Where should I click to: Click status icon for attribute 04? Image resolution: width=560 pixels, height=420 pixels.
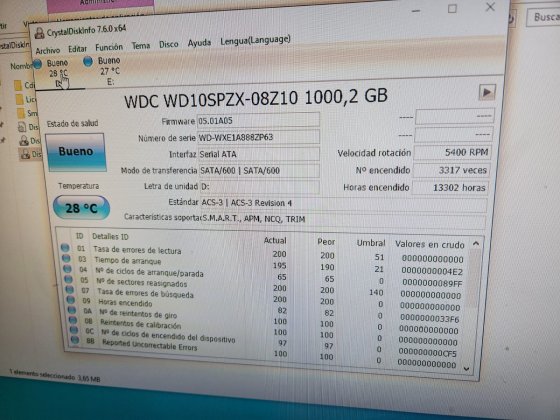click(x=68, y=269)
